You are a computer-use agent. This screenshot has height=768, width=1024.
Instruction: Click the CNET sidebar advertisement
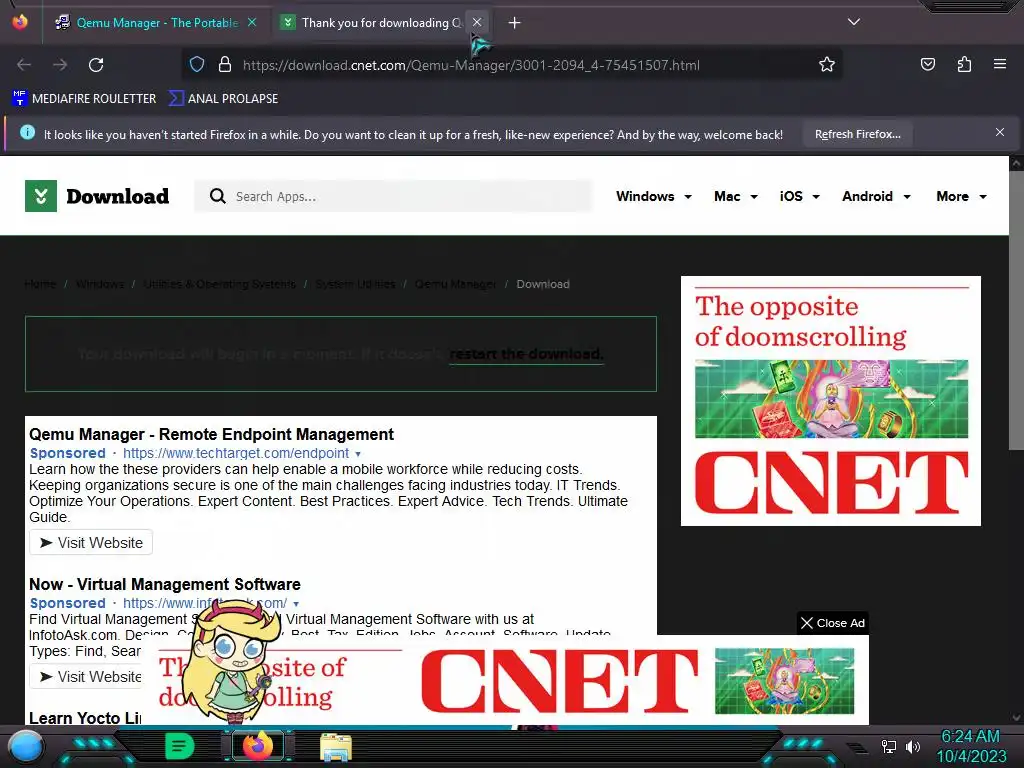pyautogui.click(x=831, y=401)
